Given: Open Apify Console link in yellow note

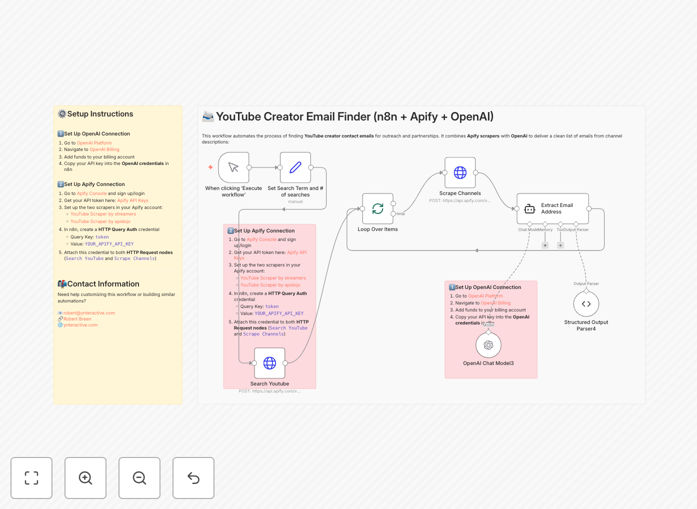Looking at the screenshot, I should [x=92, y=193].
